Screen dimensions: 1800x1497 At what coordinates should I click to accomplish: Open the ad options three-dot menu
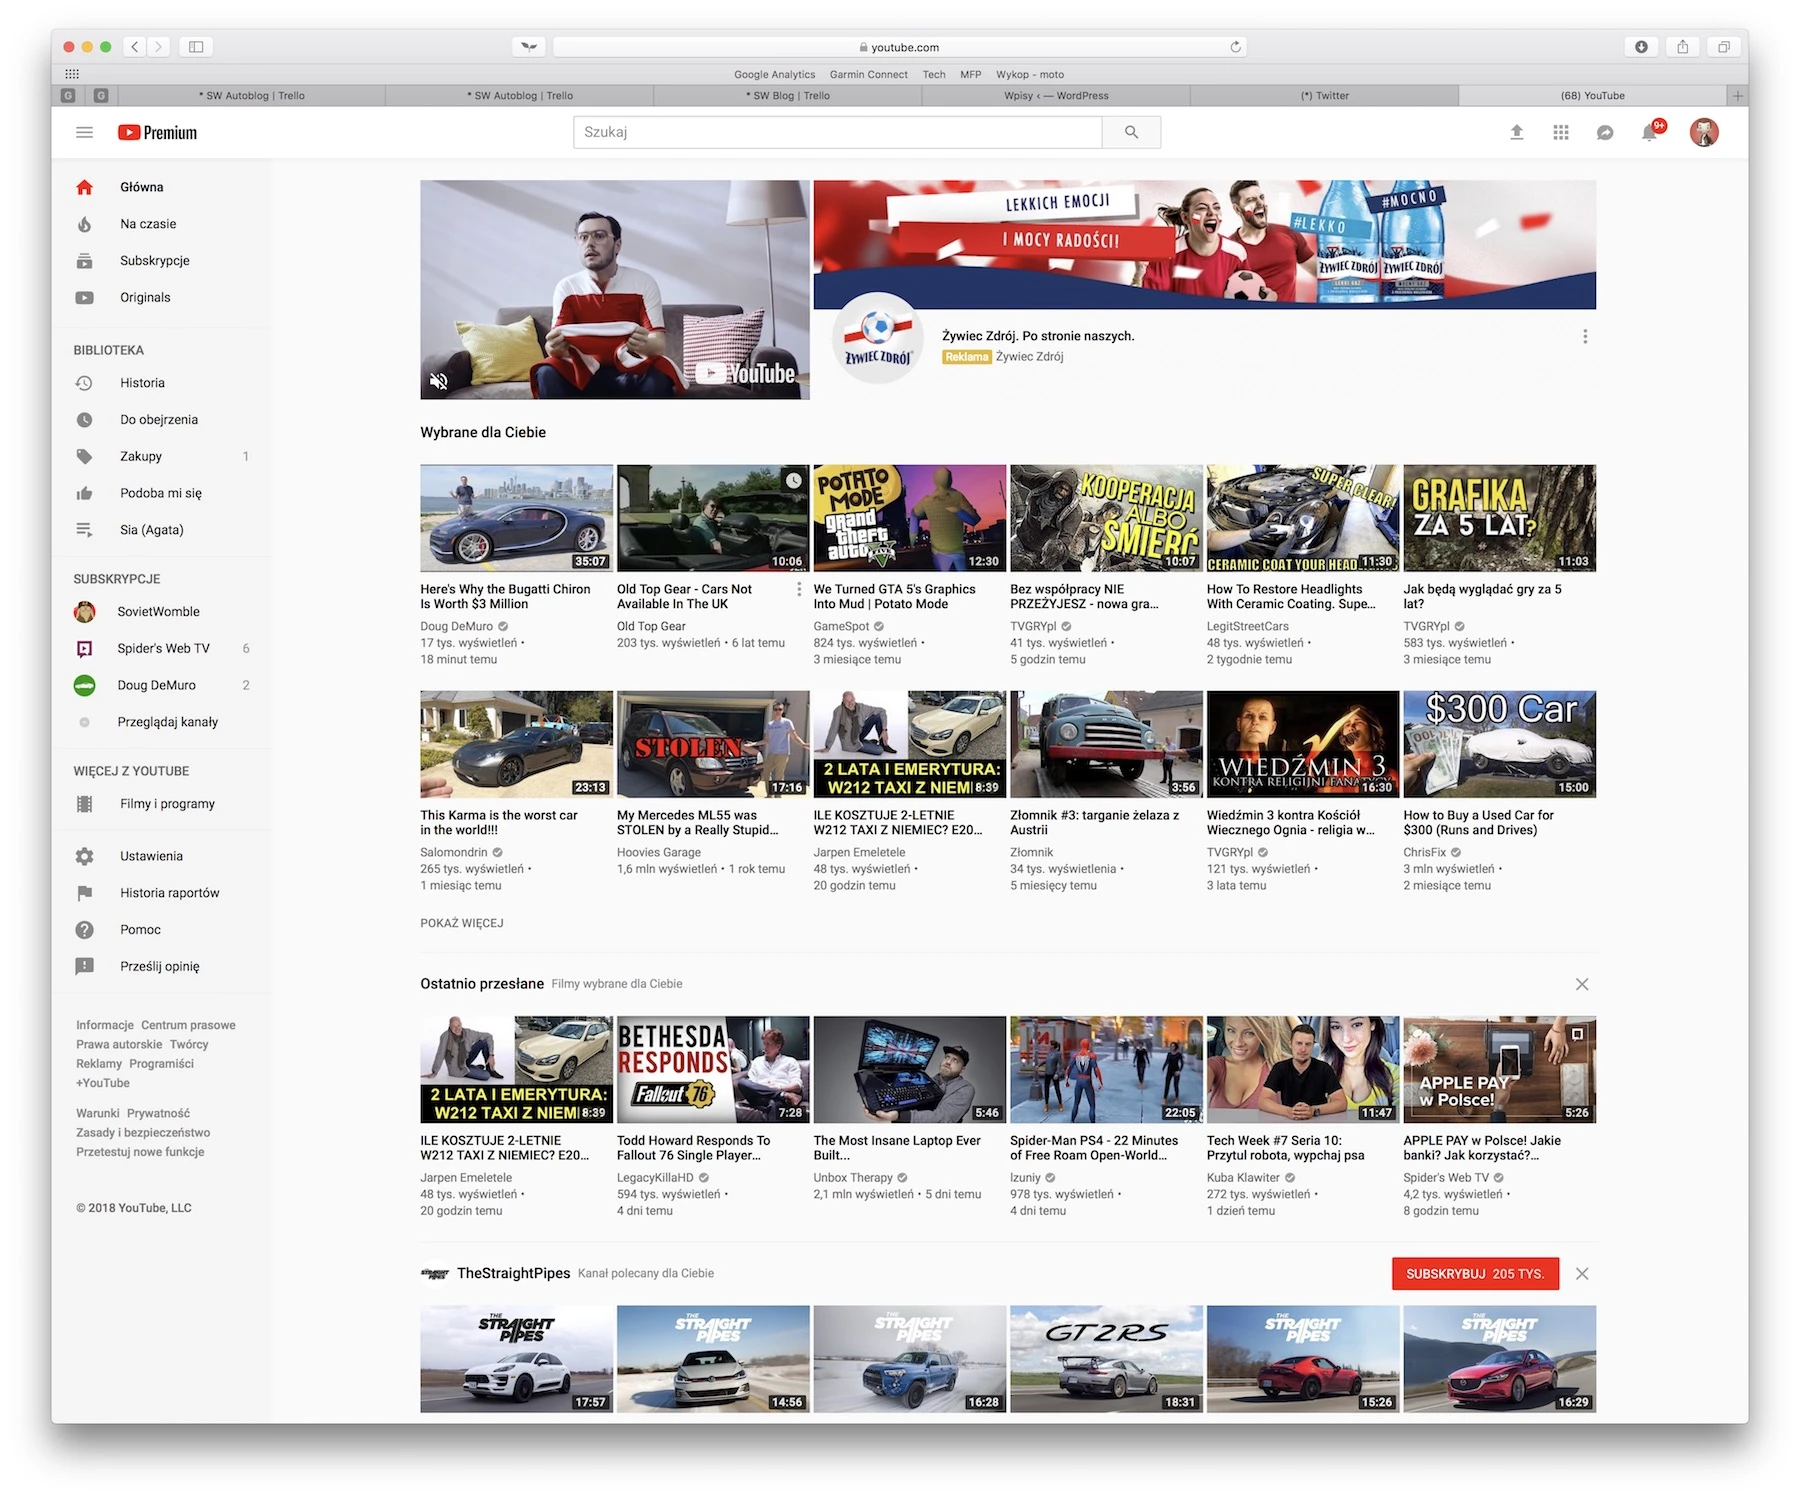coord(1585,337)
